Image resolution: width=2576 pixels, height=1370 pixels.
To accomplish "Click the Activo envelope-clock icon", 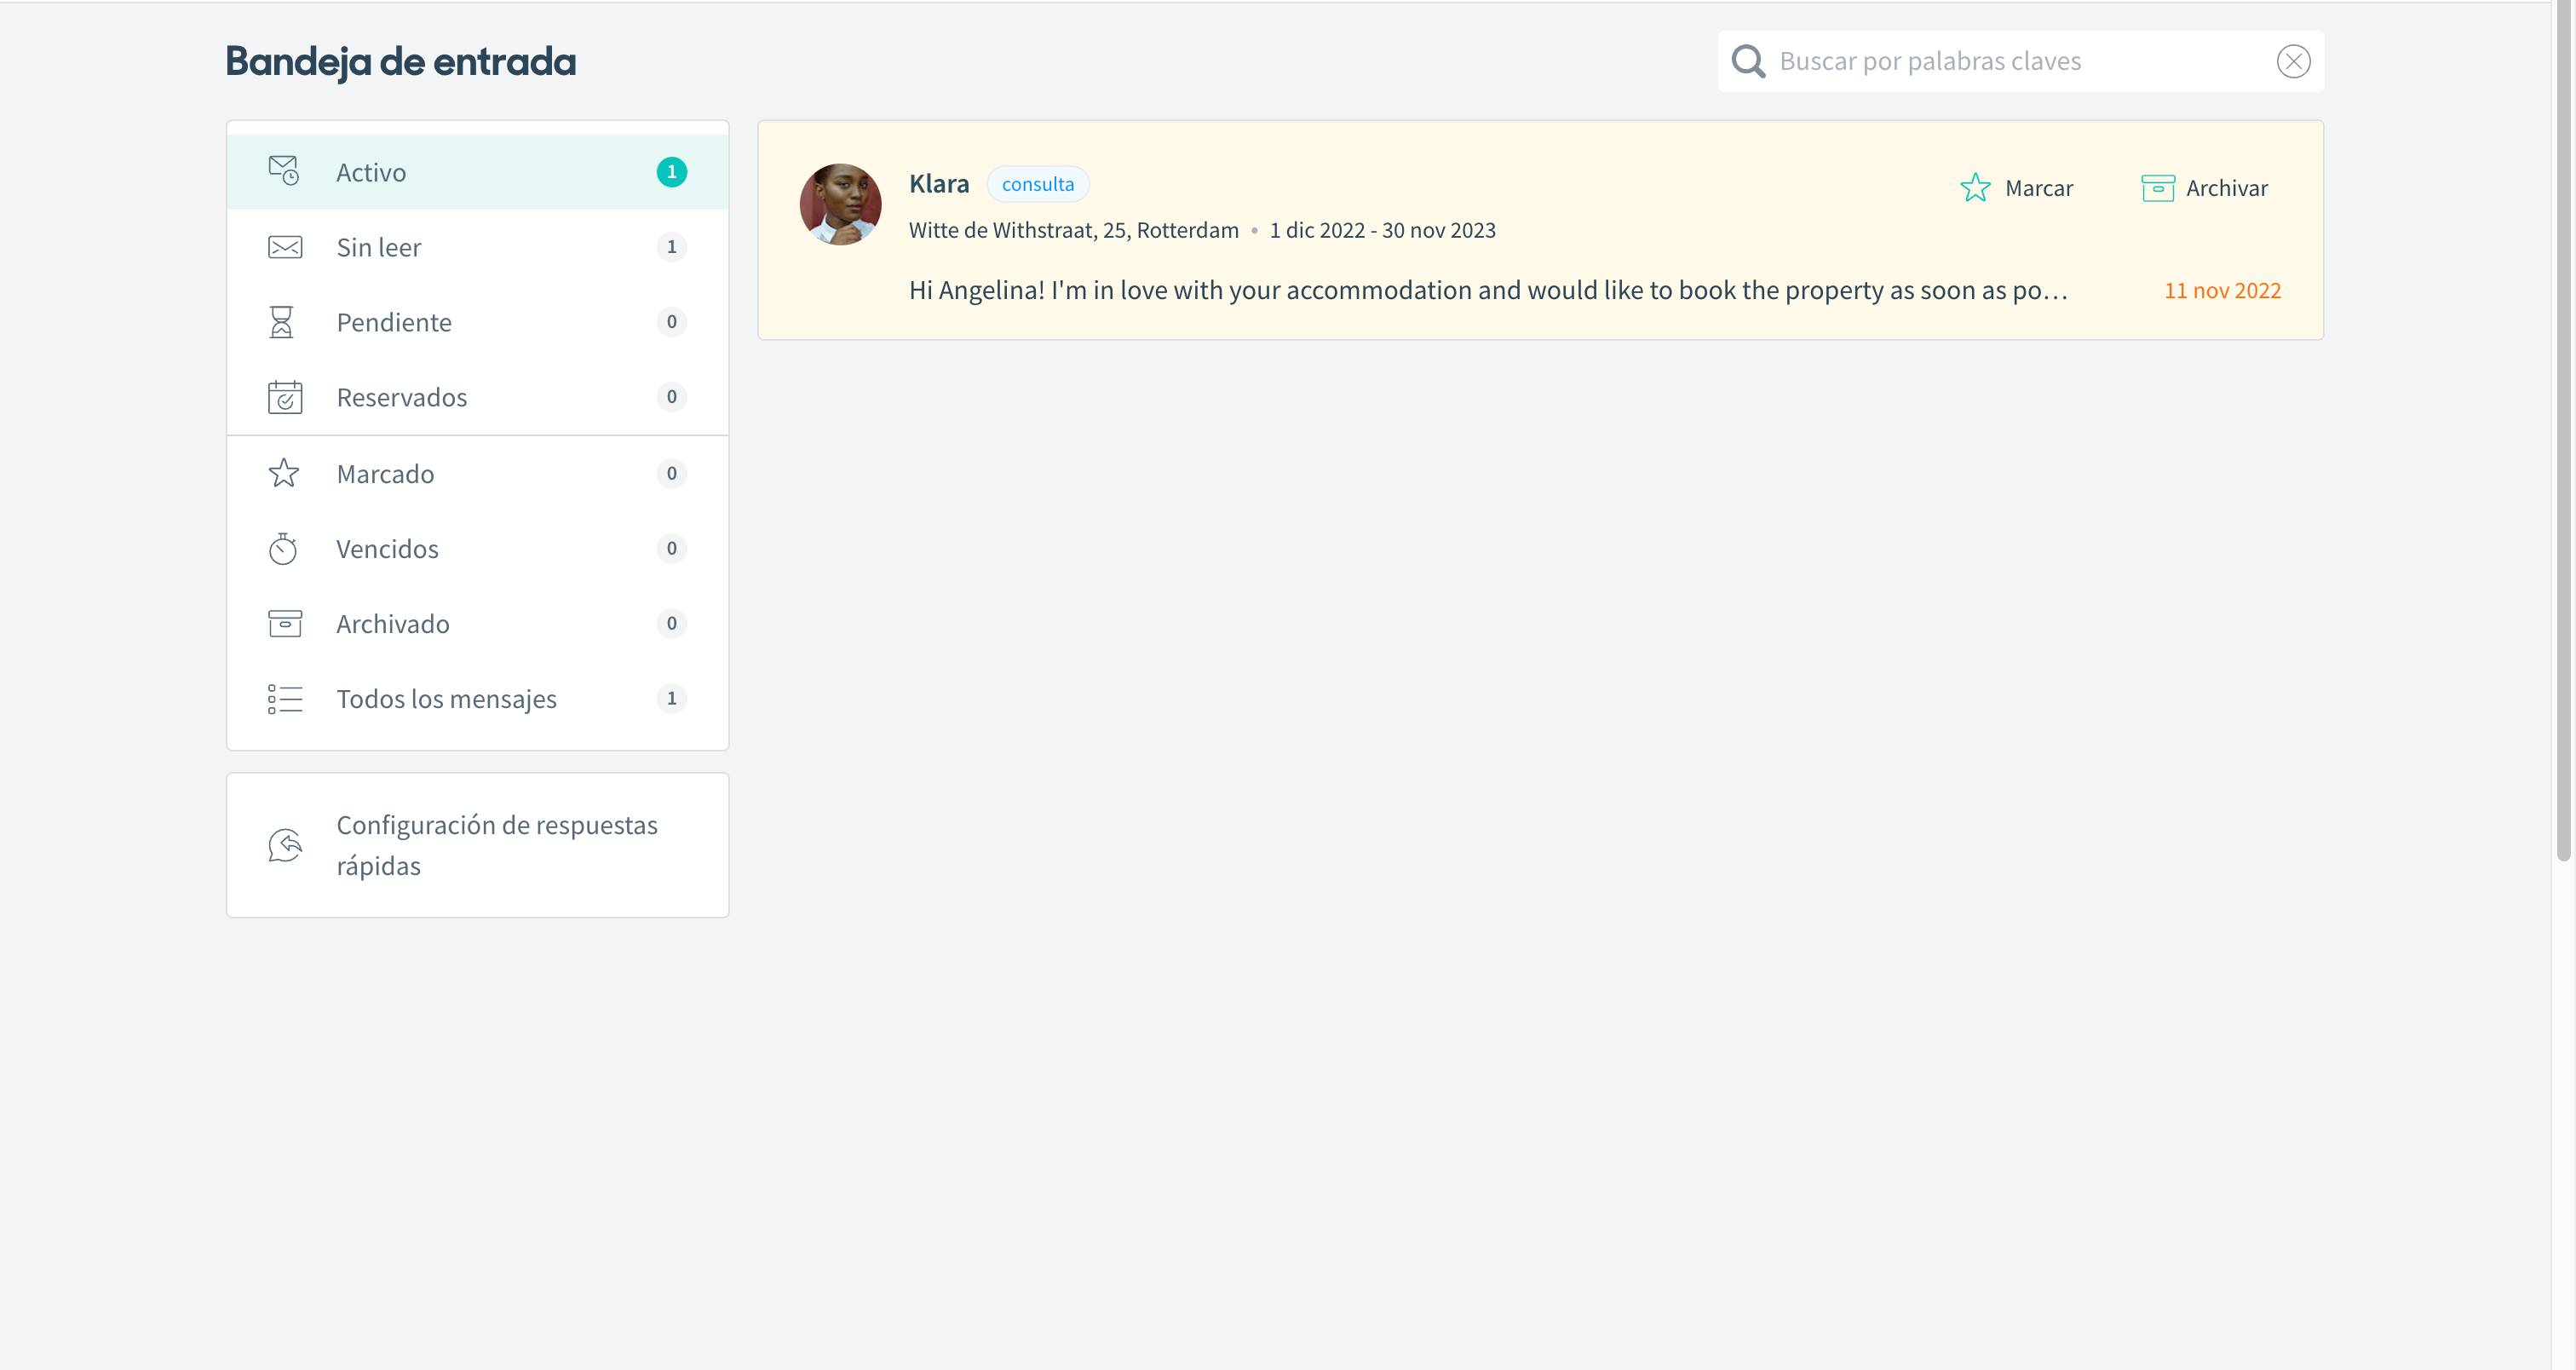I will click(284, 171).
